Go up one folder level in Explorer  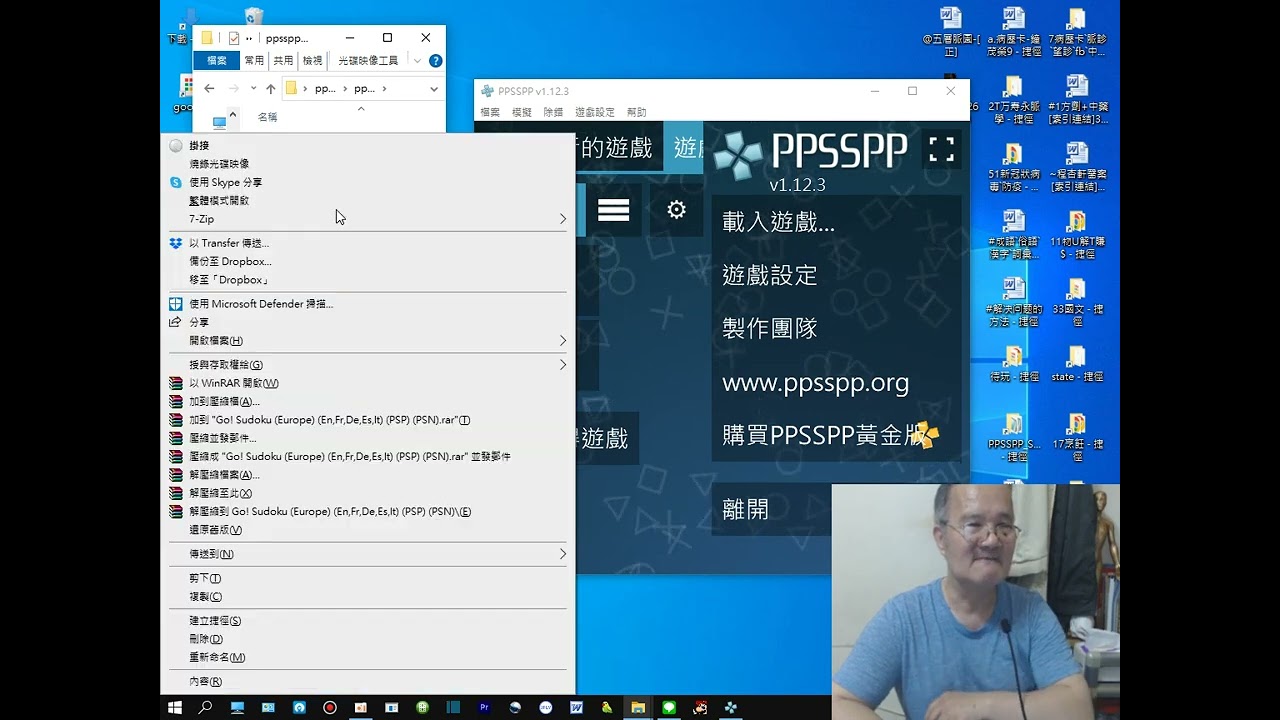[270, 89]
